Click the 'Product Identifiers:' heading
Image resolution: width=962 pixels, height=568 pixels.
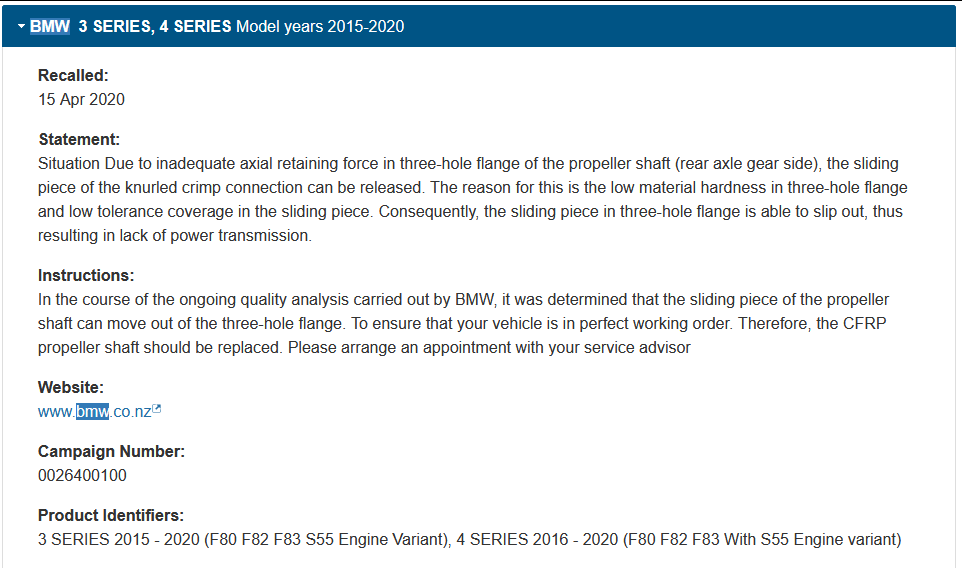(111, 515)
